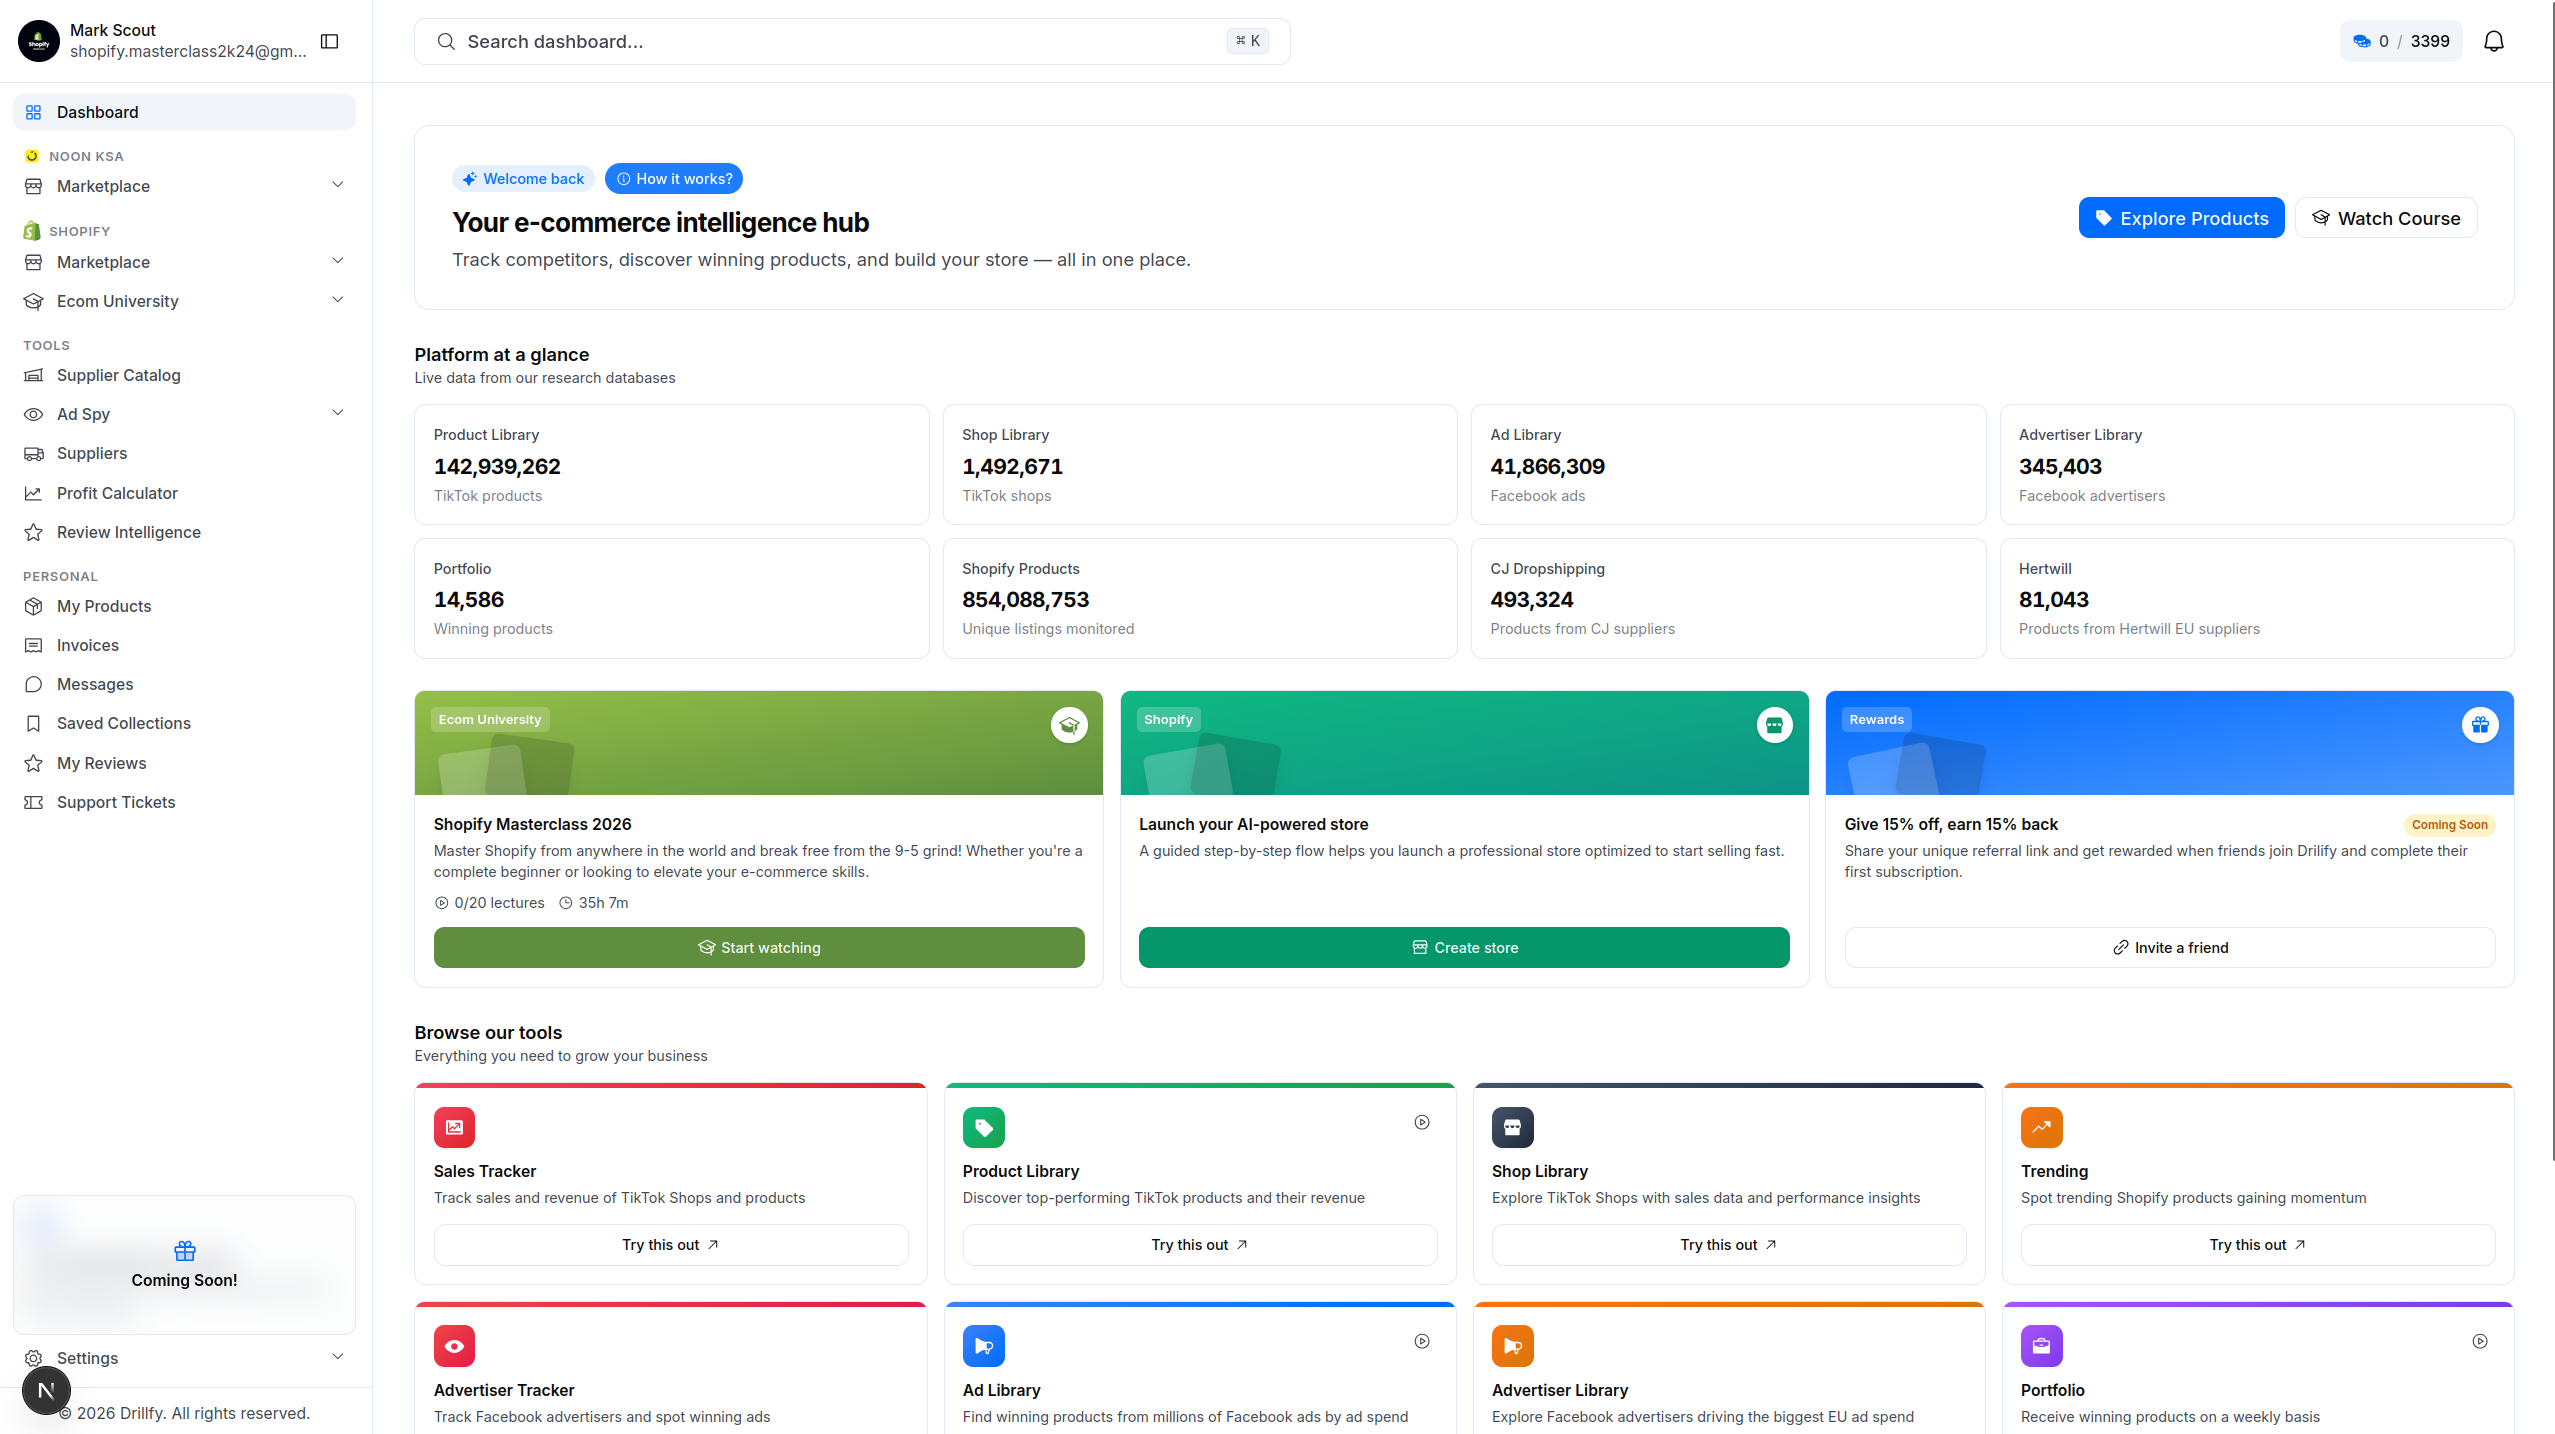Click the Invite a friend button
The width and height of the screenshot is (2555, 1434).
2170,947
